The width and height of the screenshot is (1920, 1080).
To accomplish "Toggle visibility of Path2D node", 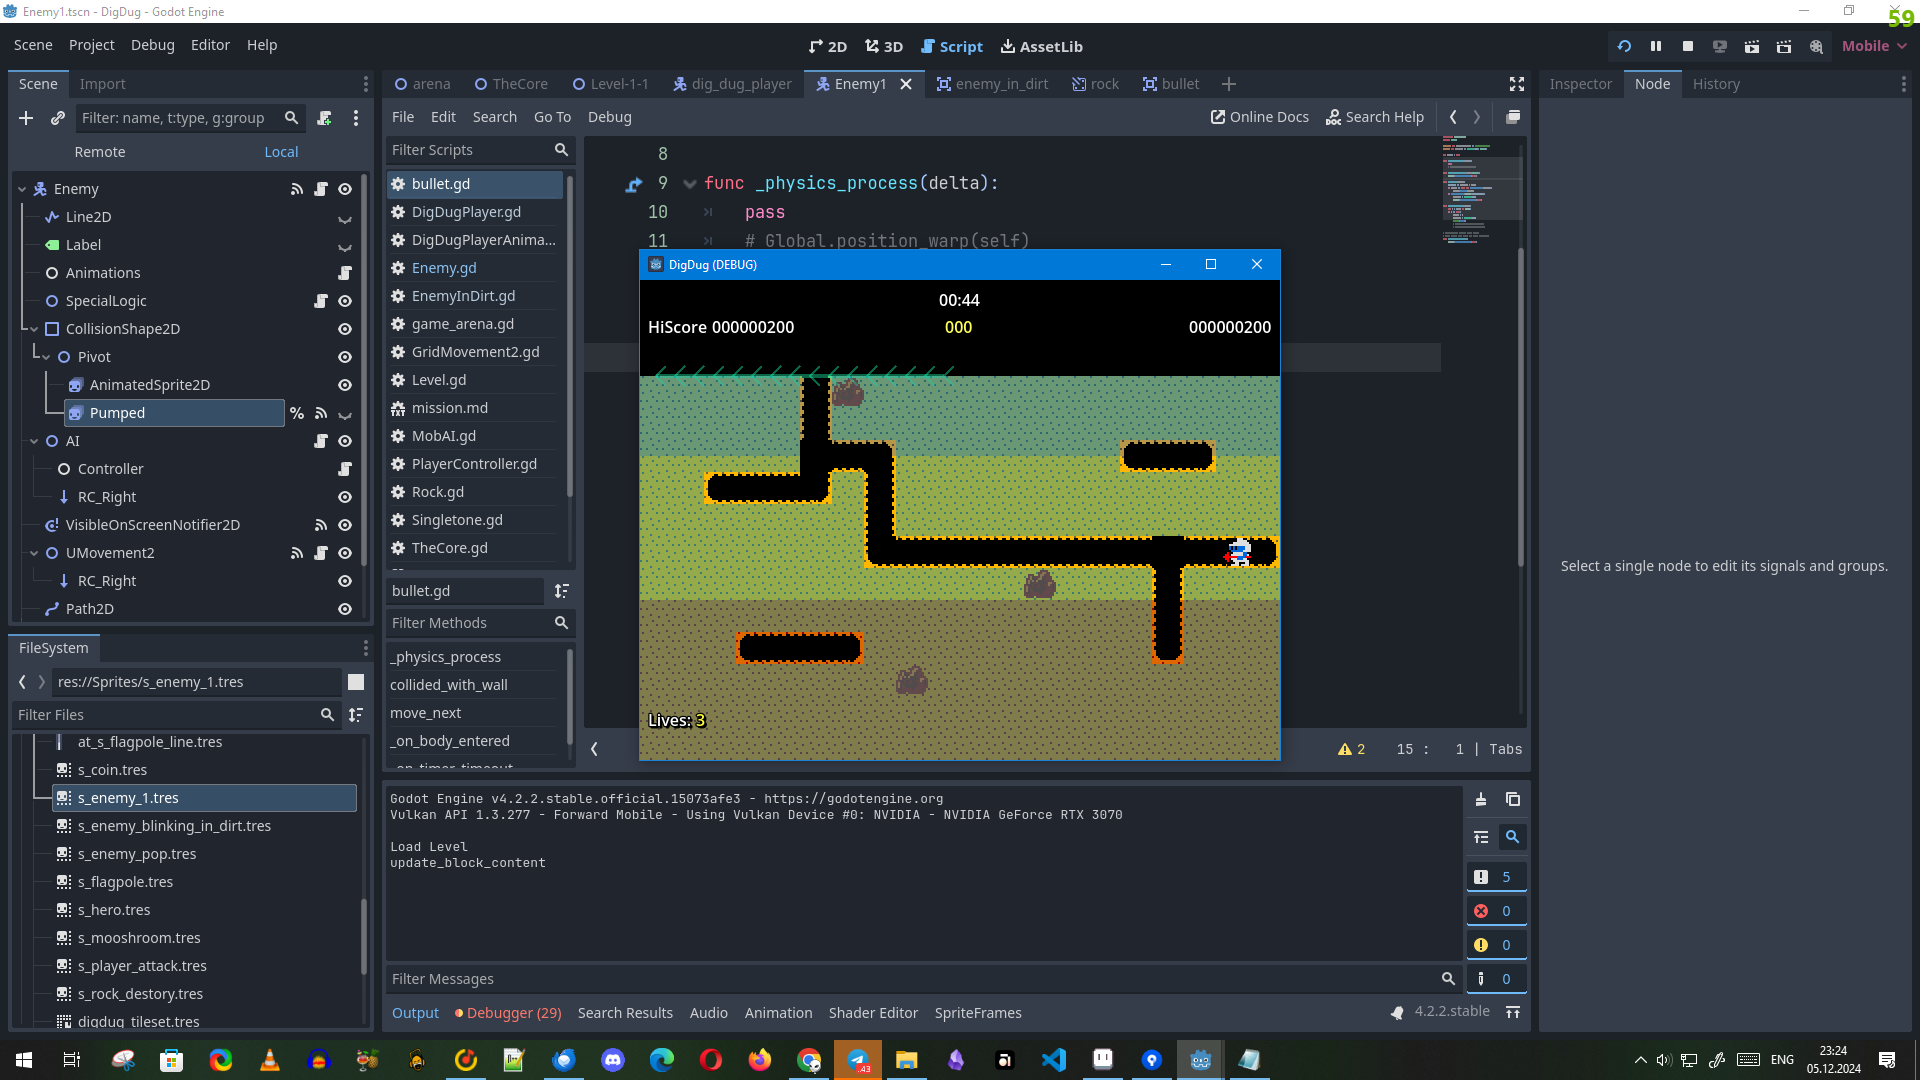I will click(345, 609).
